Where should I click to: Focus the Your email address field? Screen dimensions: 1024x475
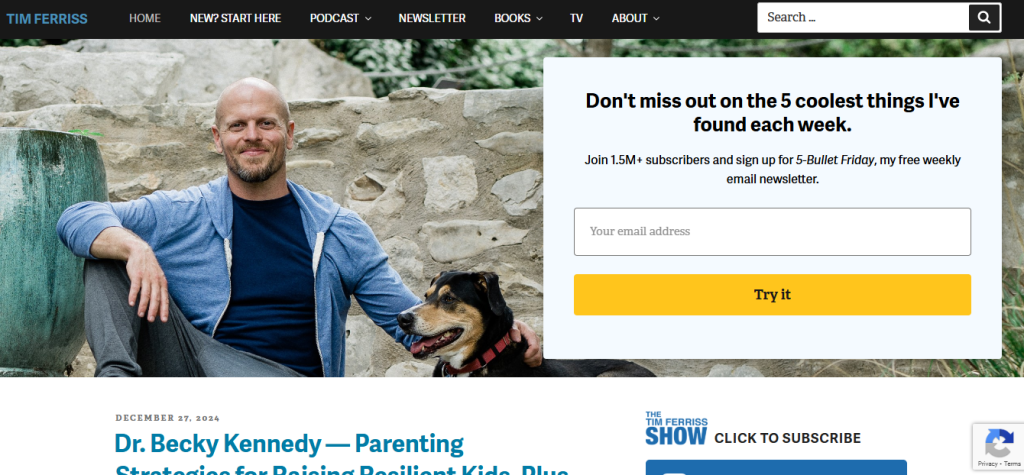(x=772, y=231)
